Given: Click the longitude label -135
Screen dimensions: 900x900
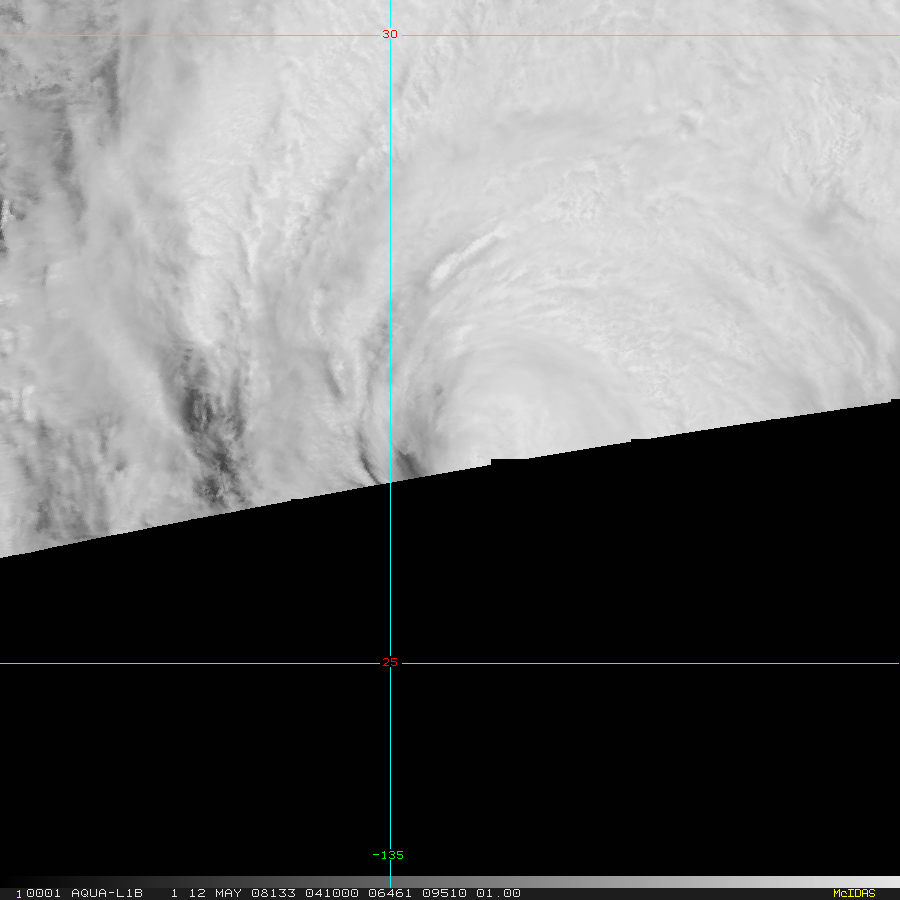Looking at the screenshot, I should 388,855.
